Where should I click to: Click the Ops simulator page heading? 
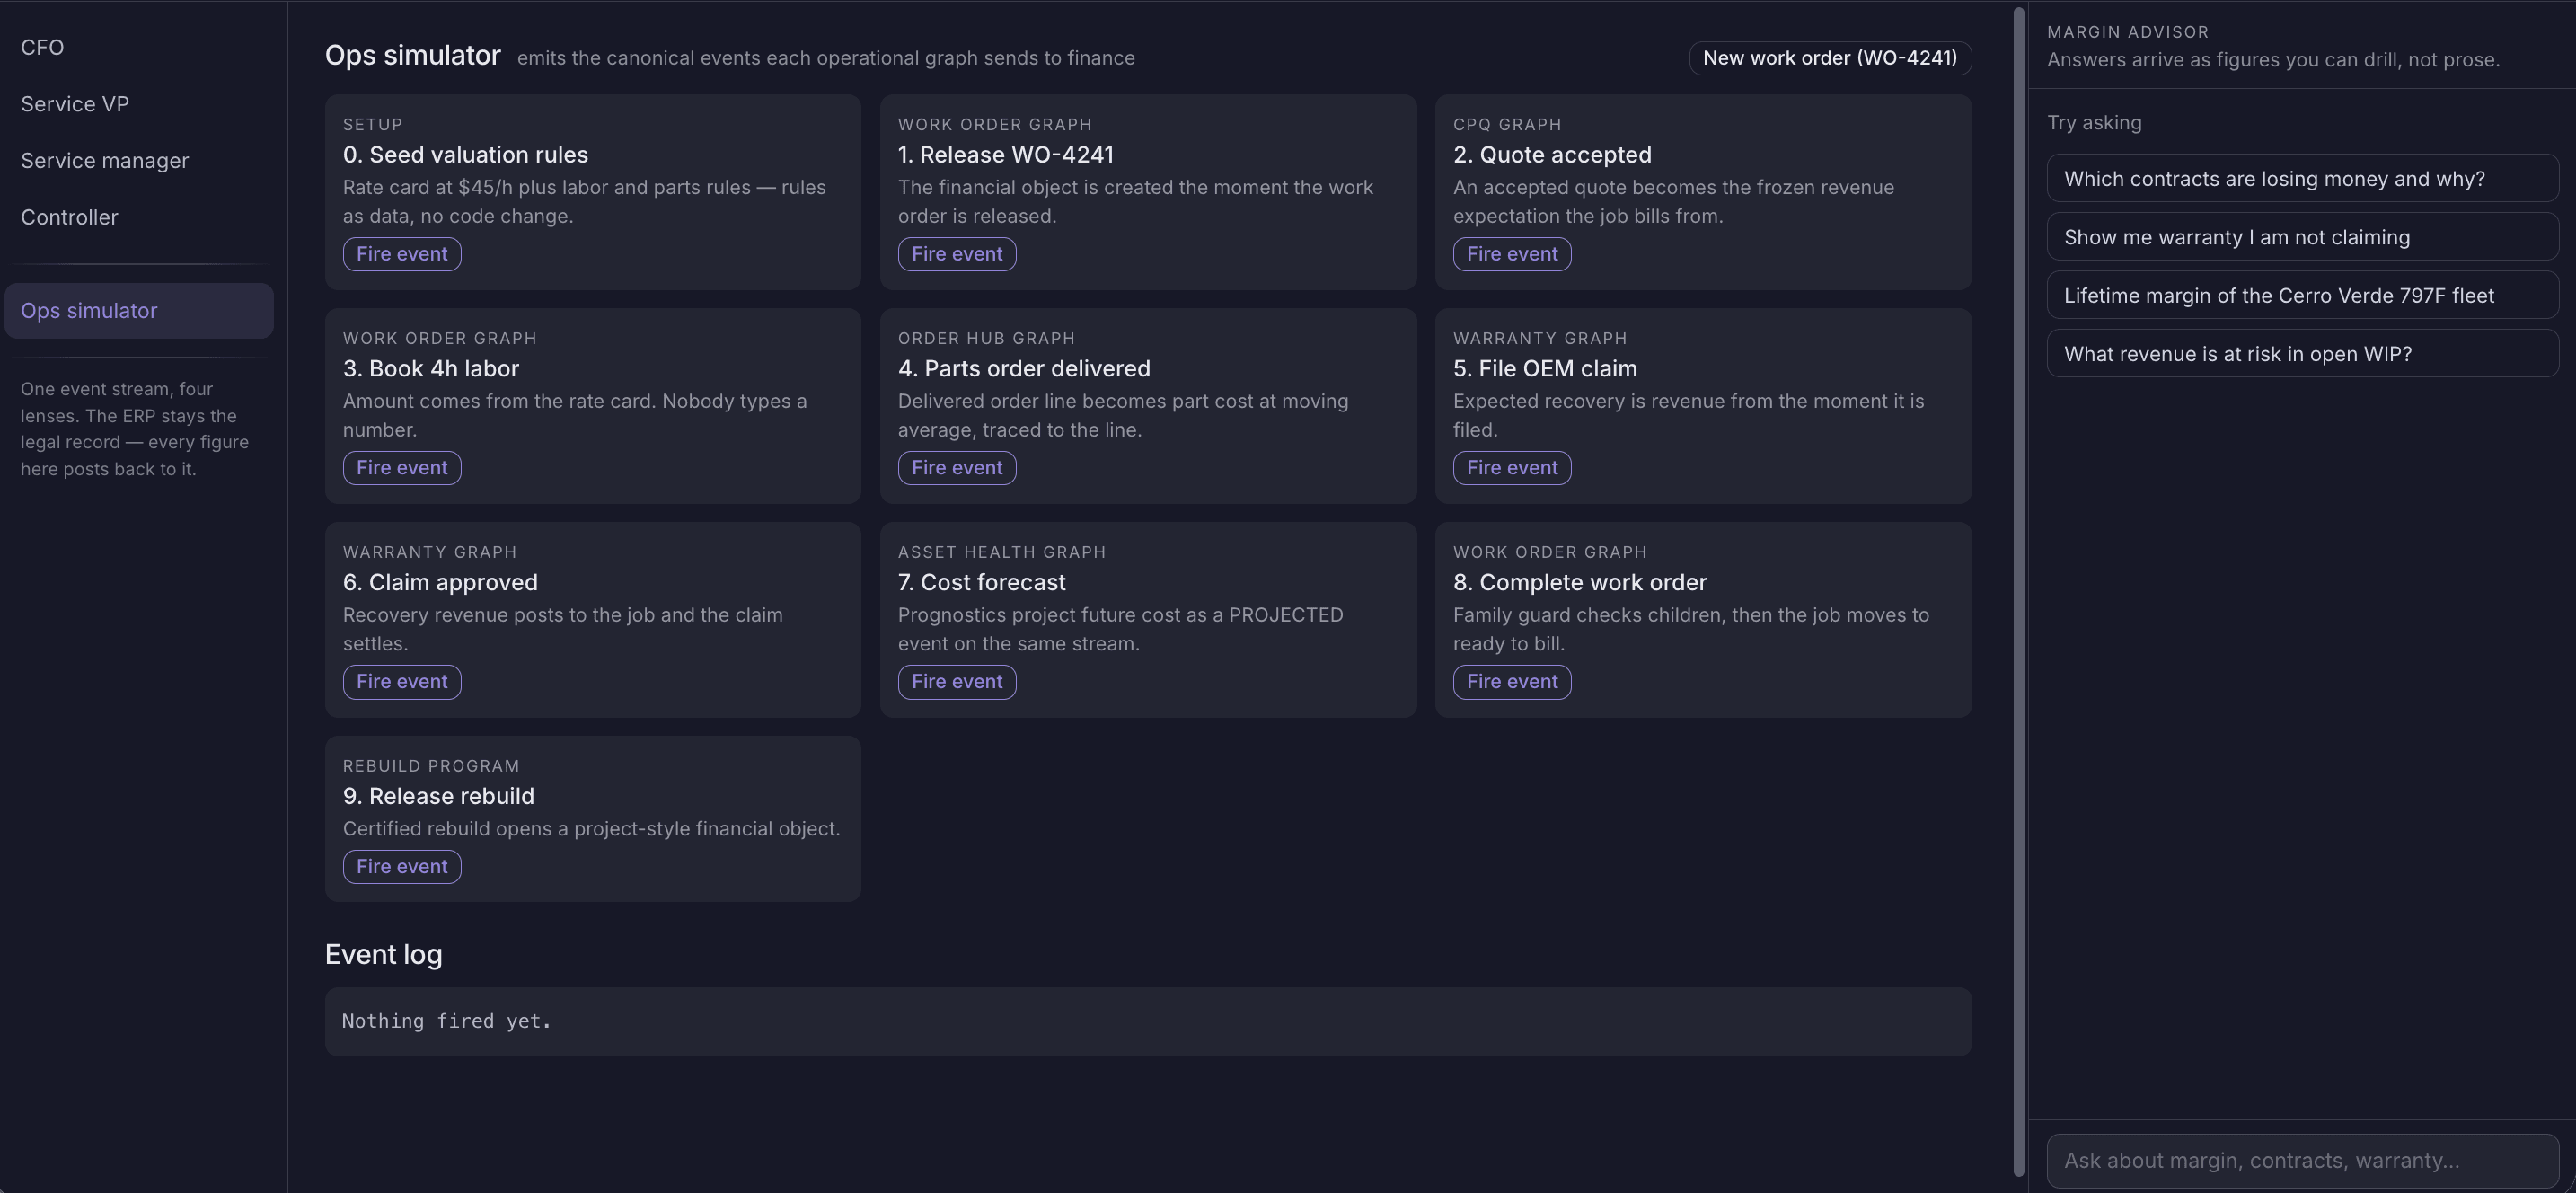[x=412, y=56]
